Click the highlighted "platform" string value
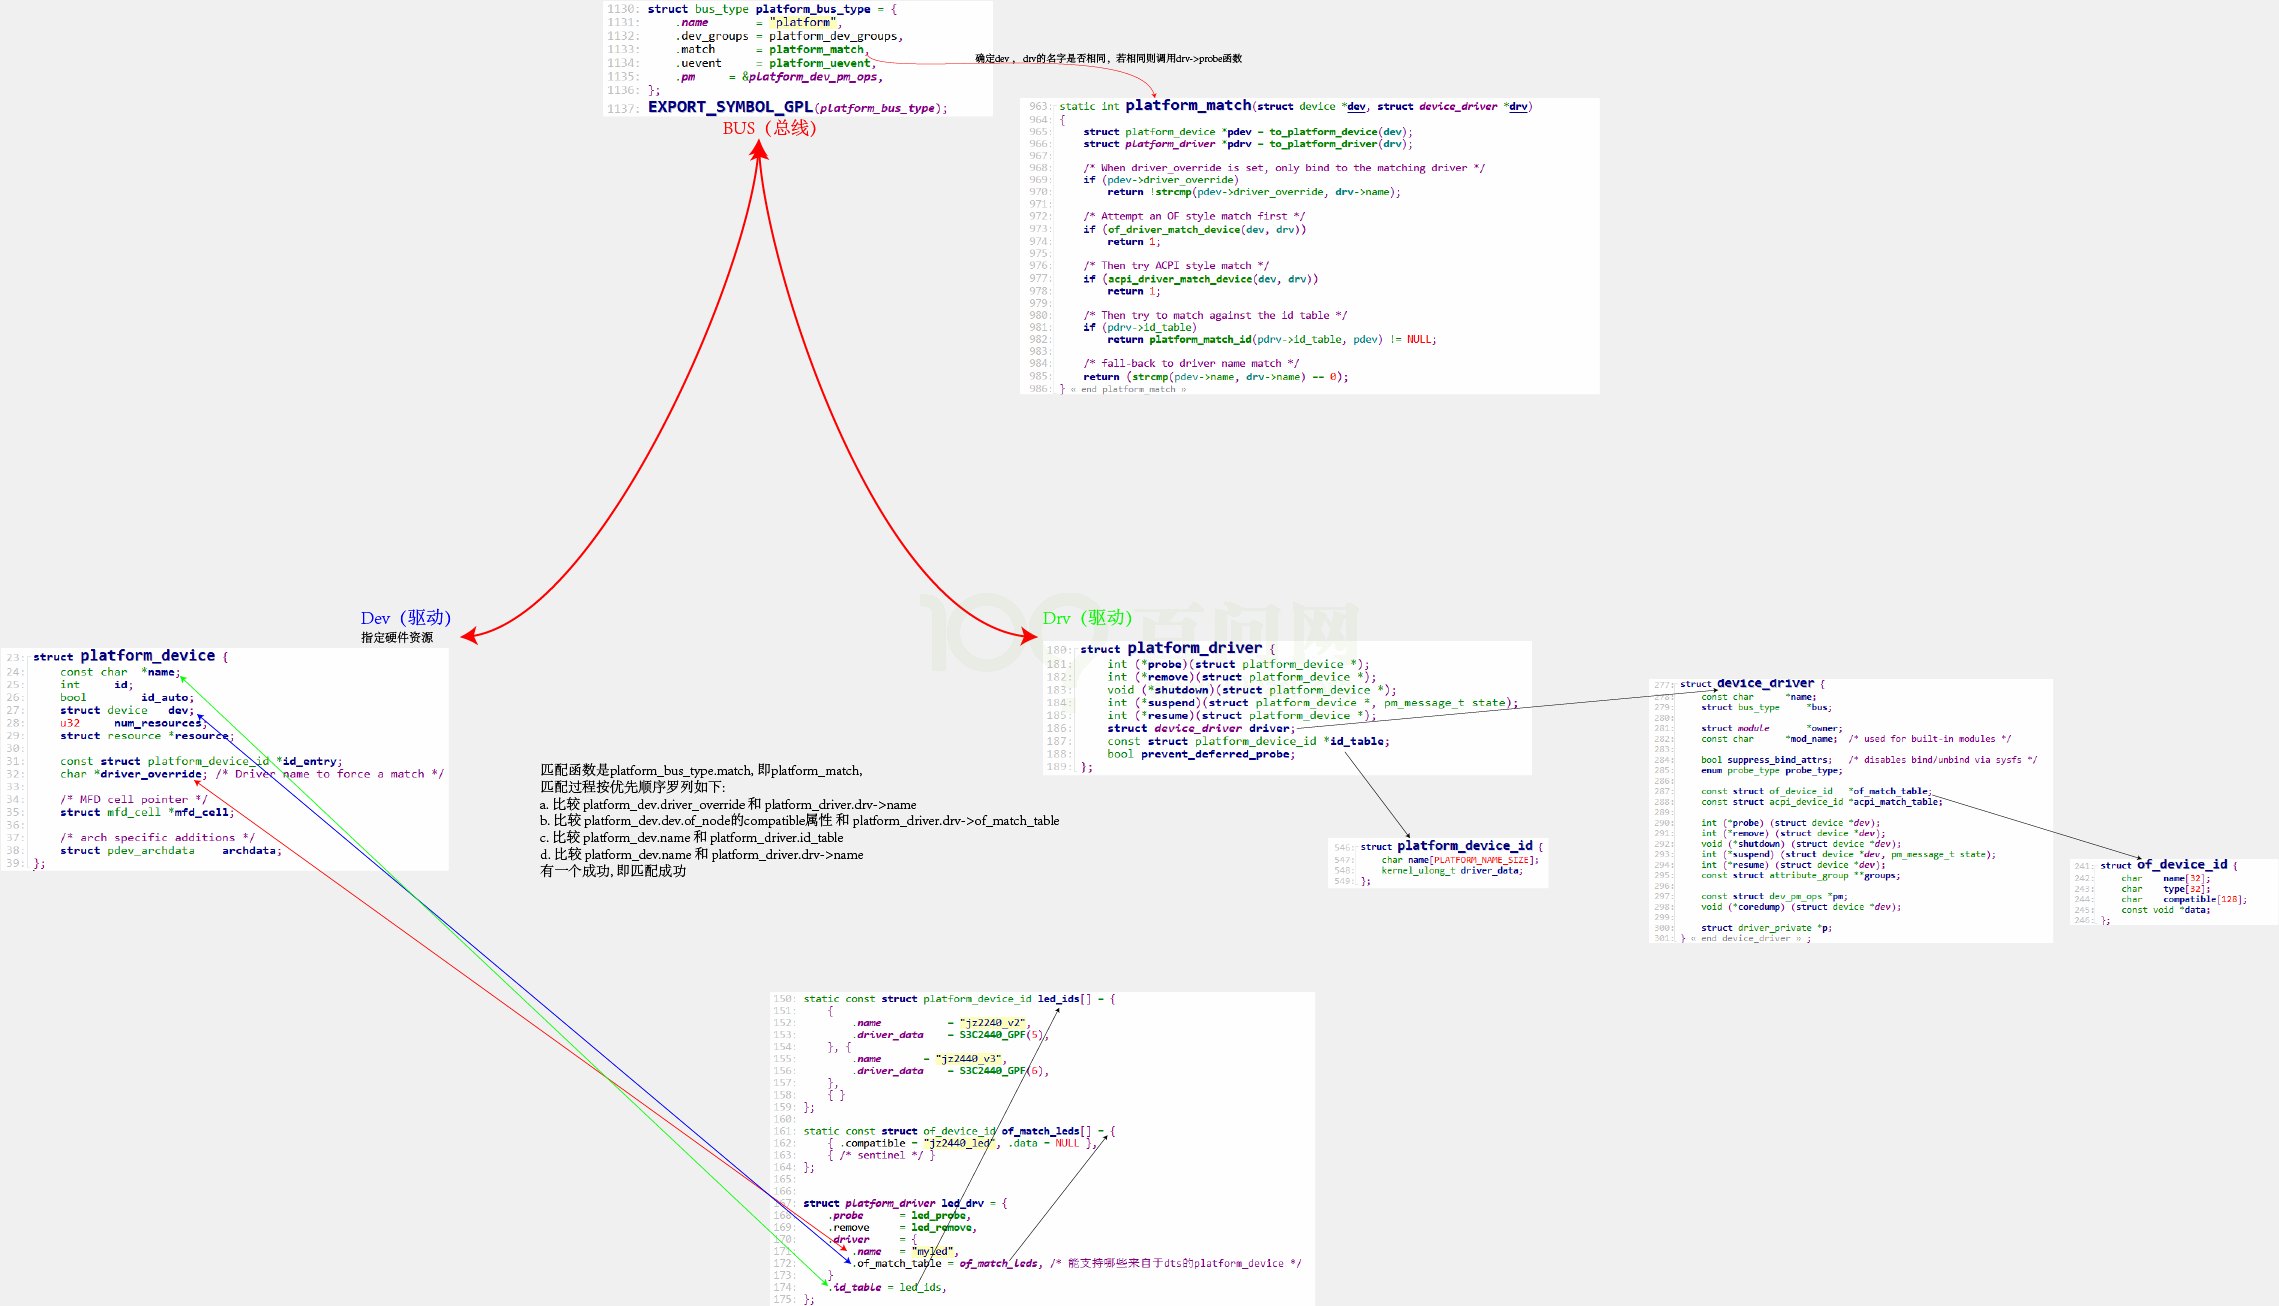 pos(803,22)
